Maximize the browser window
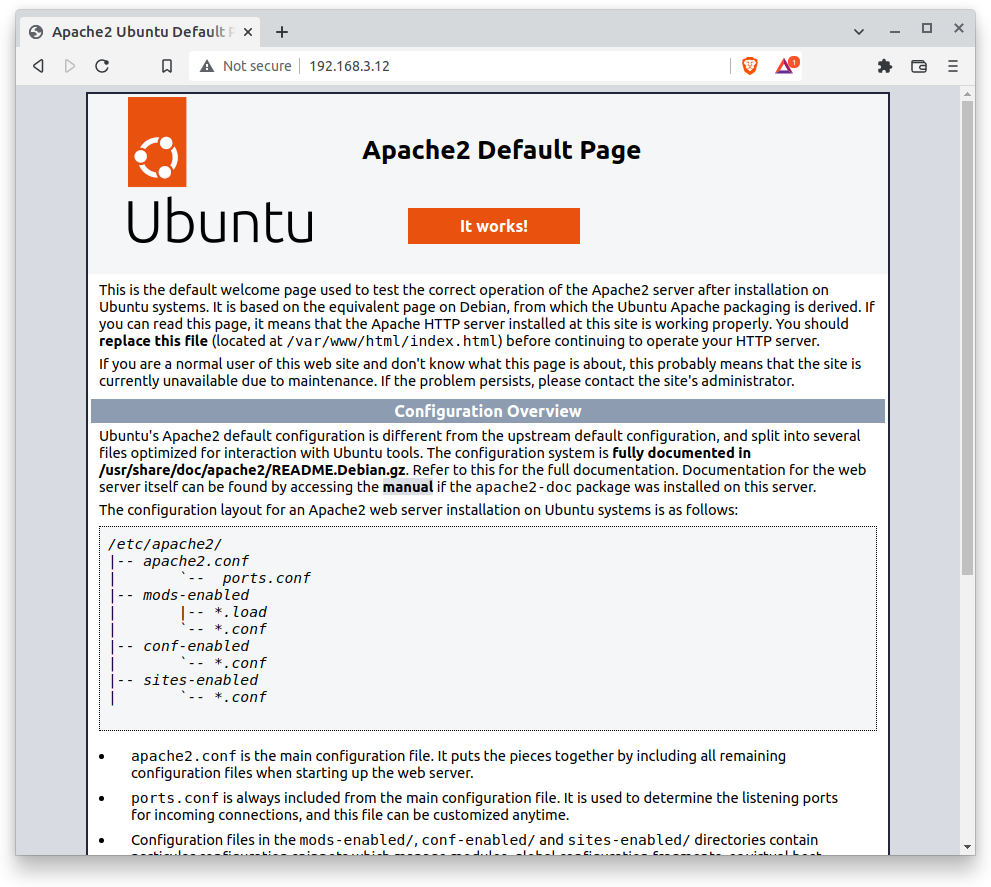The width and height of the screenshot is (991, 887). pyautogui.click(x=927, y=28)
